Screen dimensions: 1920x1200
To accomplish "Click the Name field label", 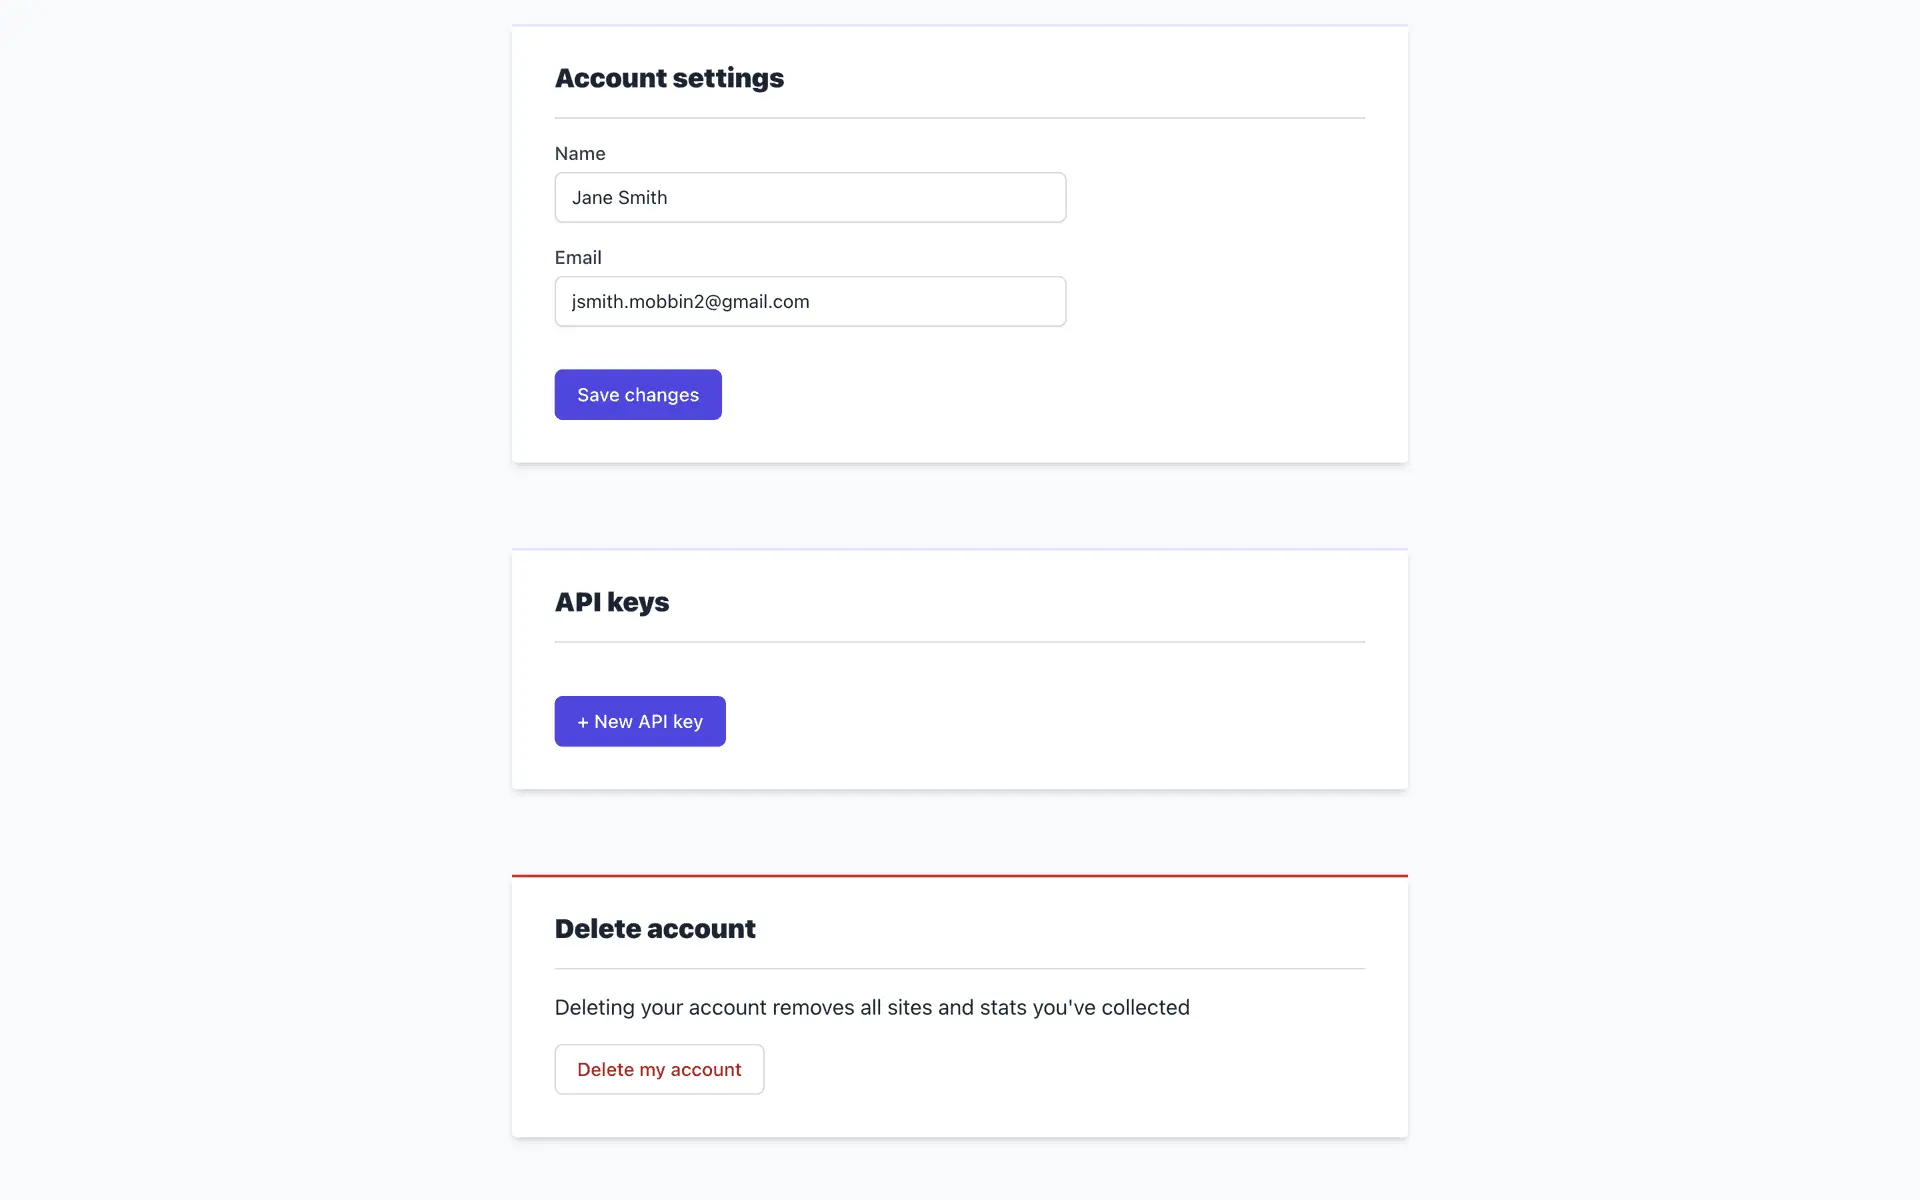I will (x=580, y=154).
